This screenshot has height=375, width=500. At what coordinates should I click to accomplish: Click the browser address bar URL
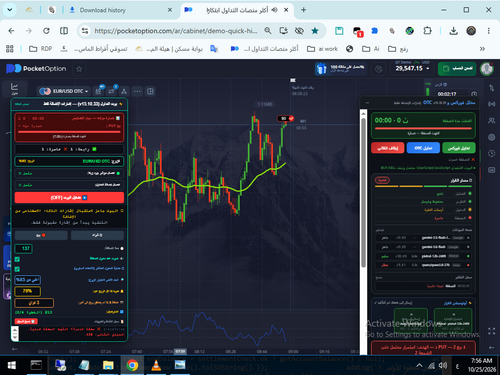tap(176, 31)
